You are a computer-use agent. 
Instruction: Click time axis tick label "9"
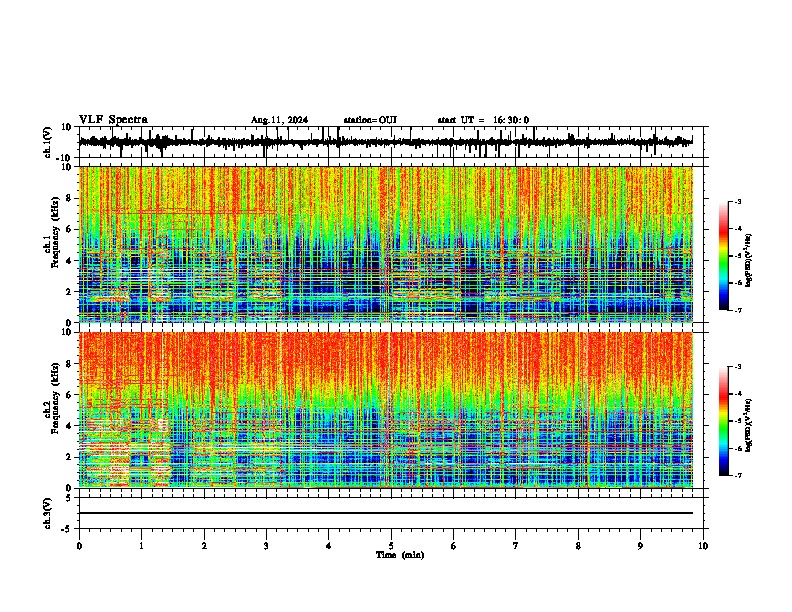tap(640, 546)
